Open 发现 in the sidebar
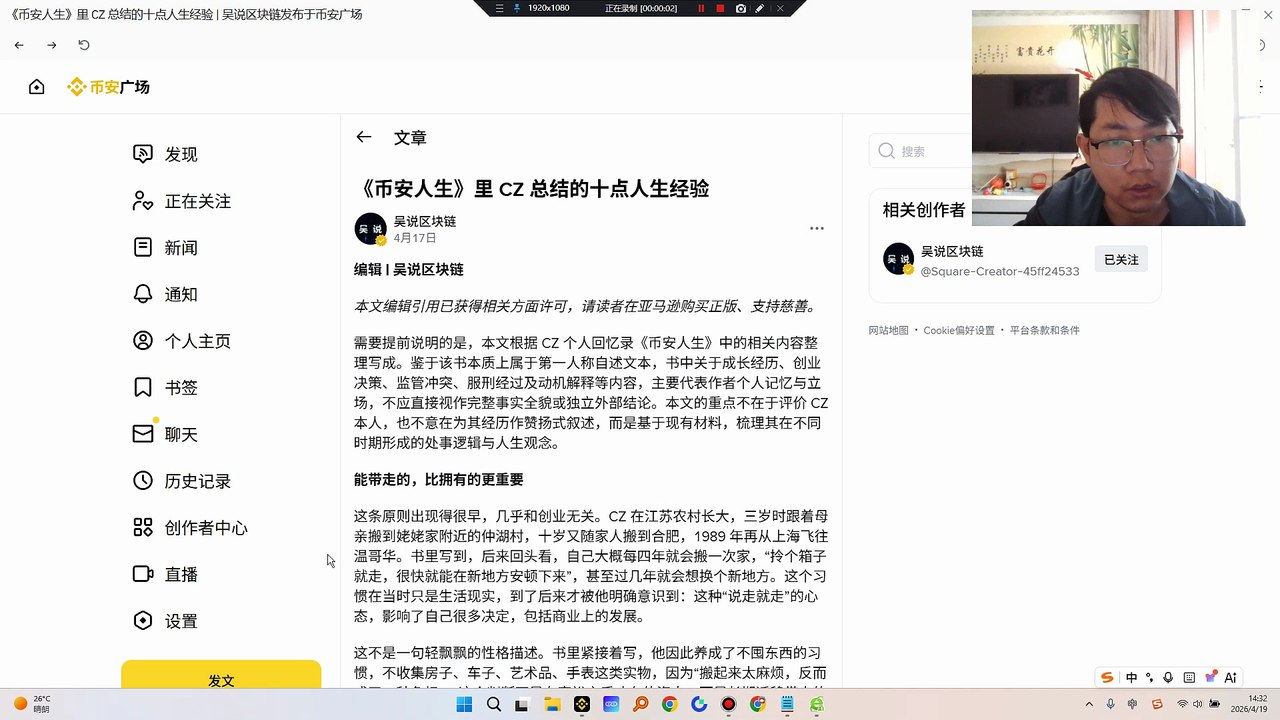The image size is (1280, 720). click(166, 154)
